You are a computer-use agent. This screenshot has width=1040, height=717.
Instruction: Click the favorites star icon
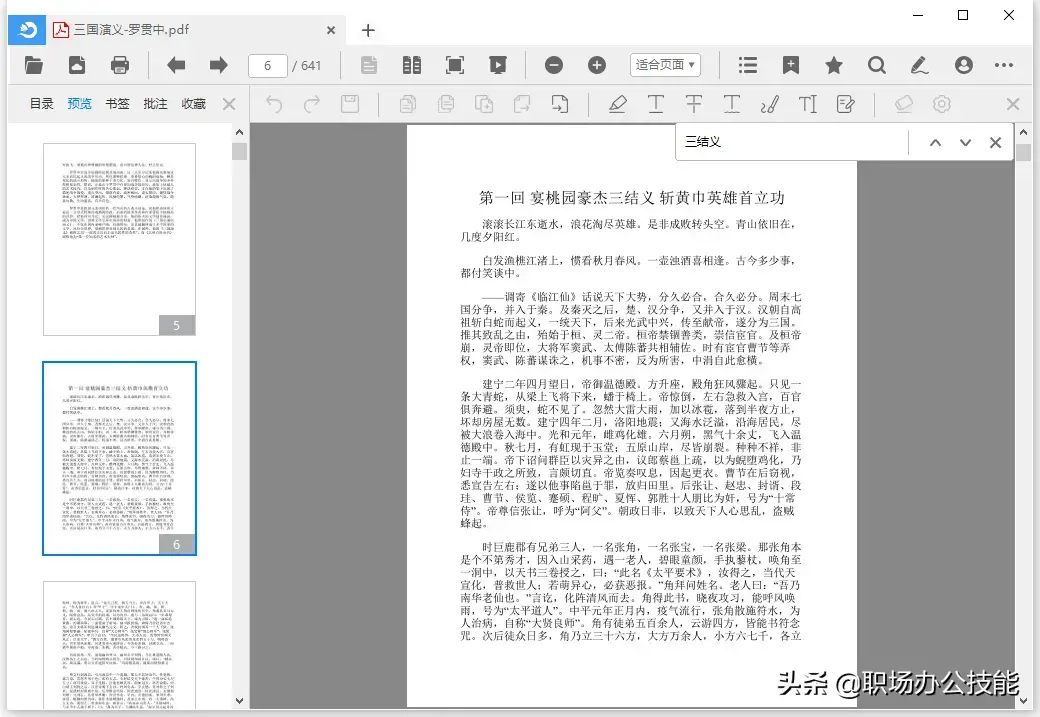(833, 64)
